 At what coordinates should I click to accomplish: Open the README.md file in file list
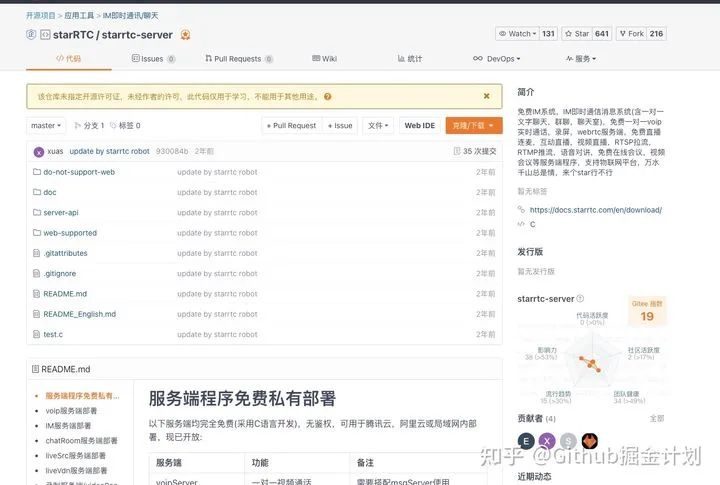[x=65, y=293]
